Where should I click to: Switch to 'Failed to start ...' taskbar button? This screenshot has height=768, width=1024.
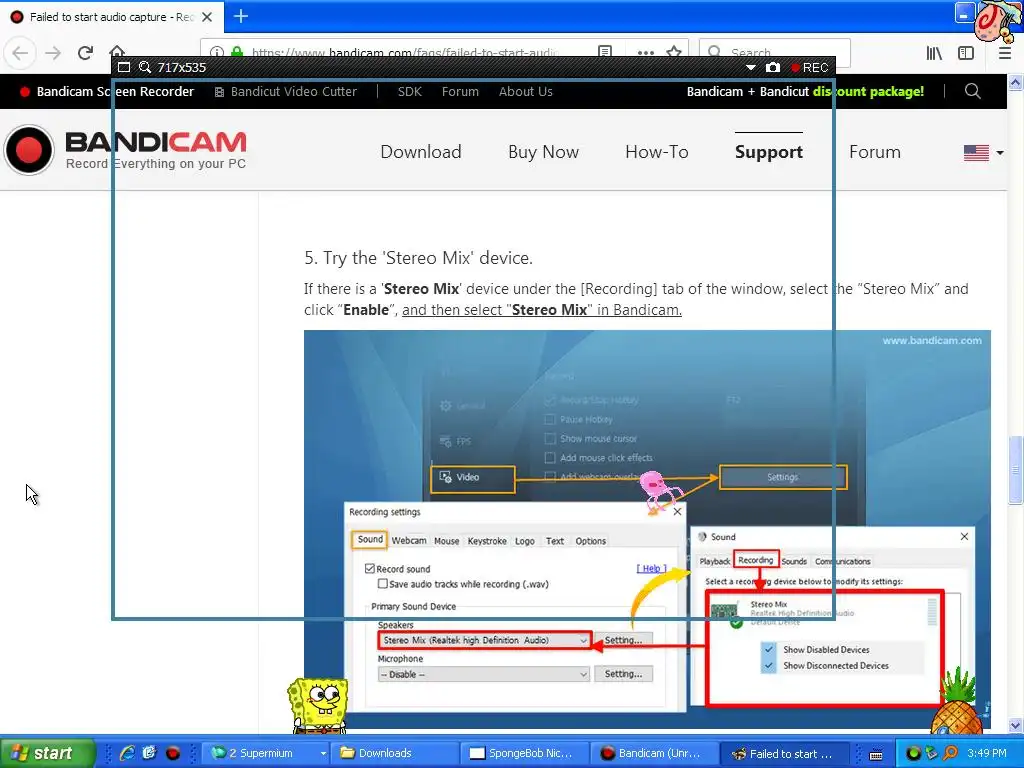pos(784,753)
